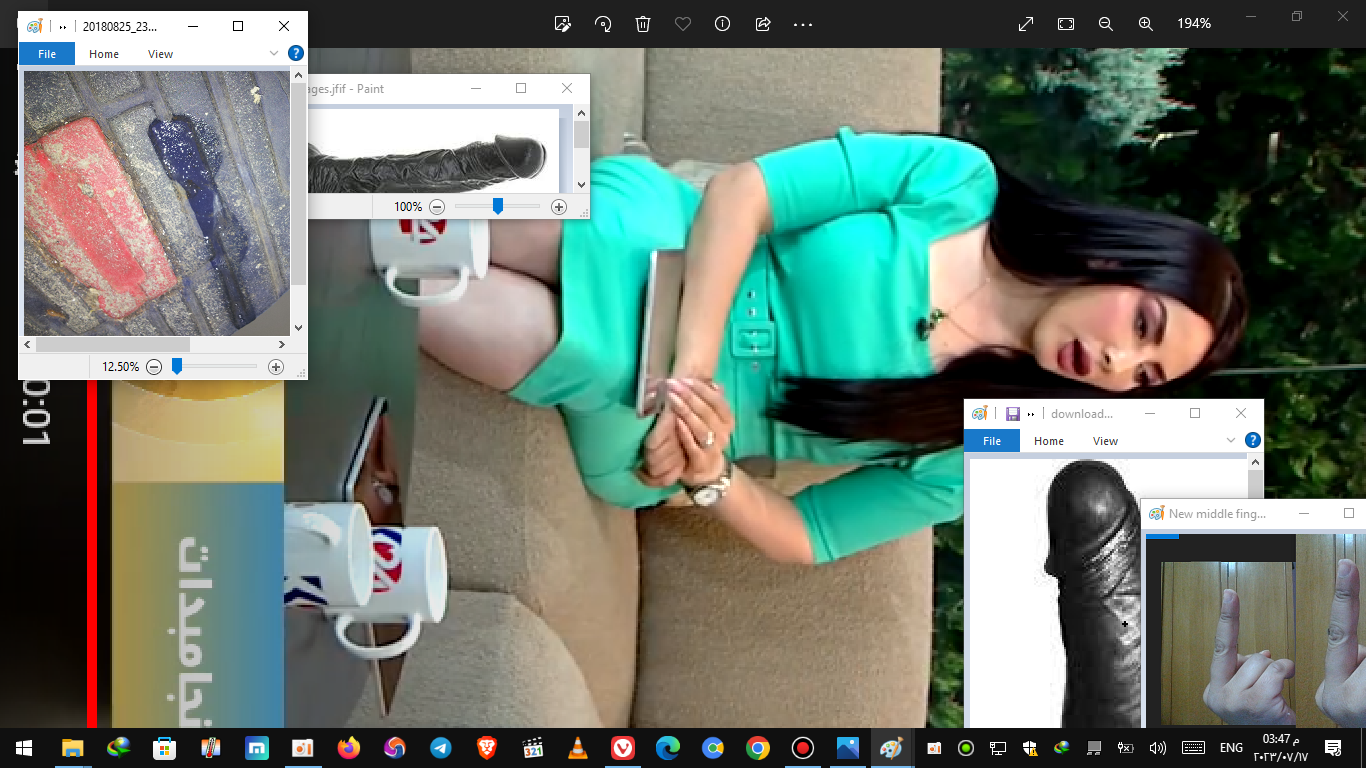Click the Save icon in the download Paint window

coord(1012,414)
